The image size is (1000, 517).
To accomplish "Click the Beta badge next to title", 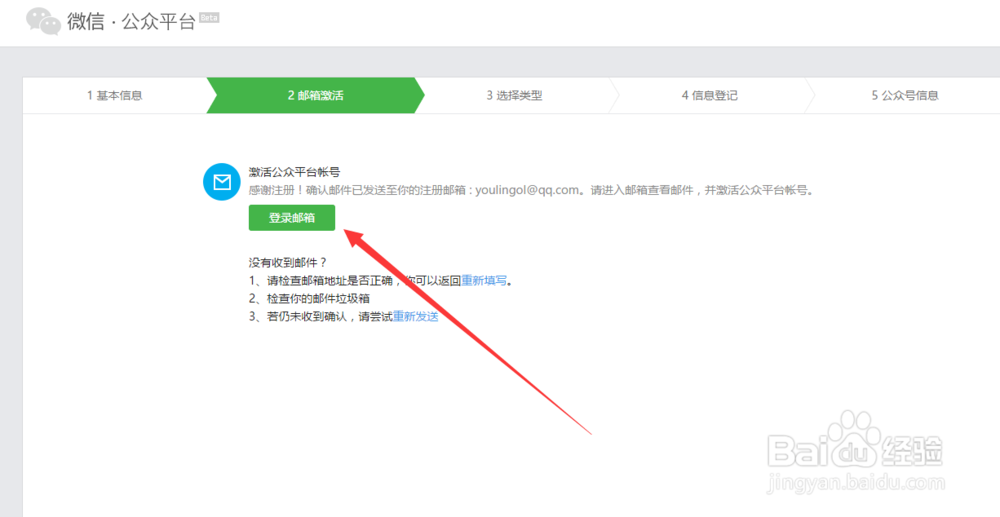I will click(209, 17).
